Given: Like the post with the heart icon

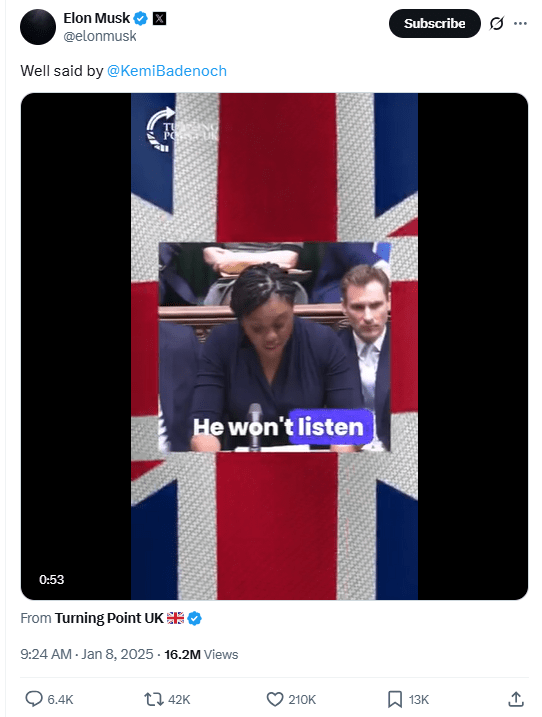Looking at the screenshot, I should point(274,699).
